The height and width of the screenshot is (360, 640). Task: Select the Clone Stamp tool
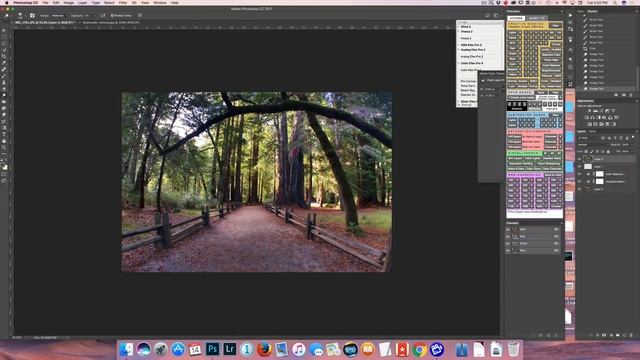[4, 82]
